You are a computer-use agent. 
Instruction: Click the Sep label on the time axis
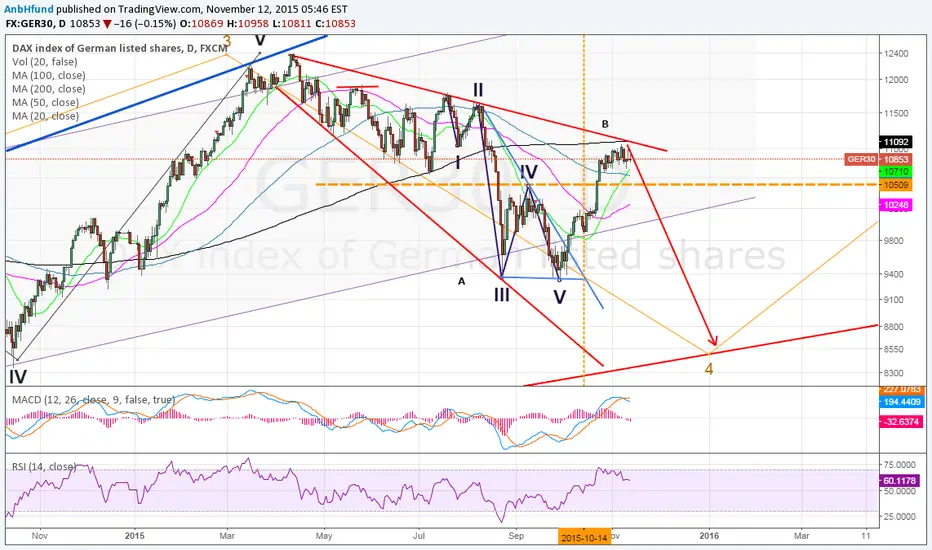point(516,536)
